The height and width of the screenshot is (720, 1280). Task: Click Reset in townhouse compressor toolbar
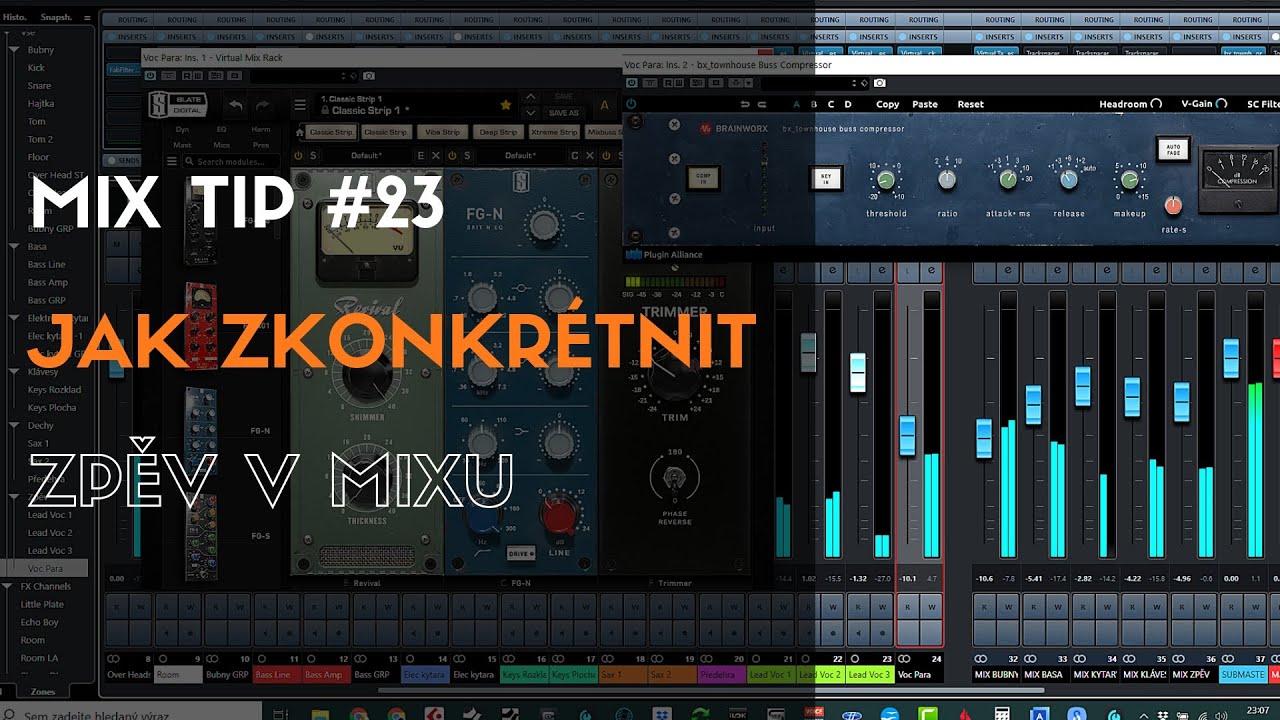pyautogui.click(x=970, y=104)
